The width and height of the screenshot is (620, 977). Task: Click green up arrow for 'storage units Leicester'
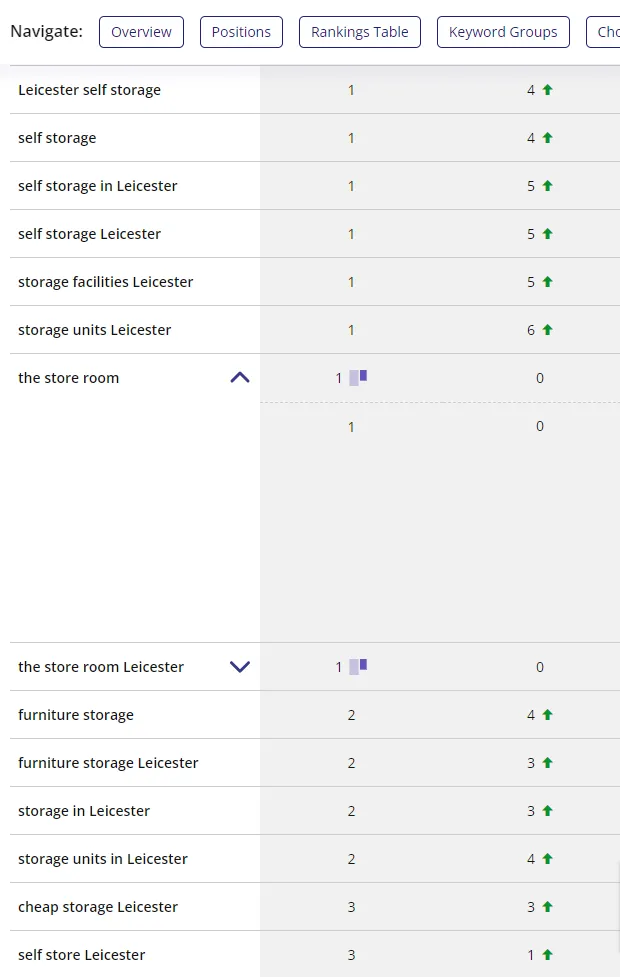pyautogui.click(x=547, y=330)
